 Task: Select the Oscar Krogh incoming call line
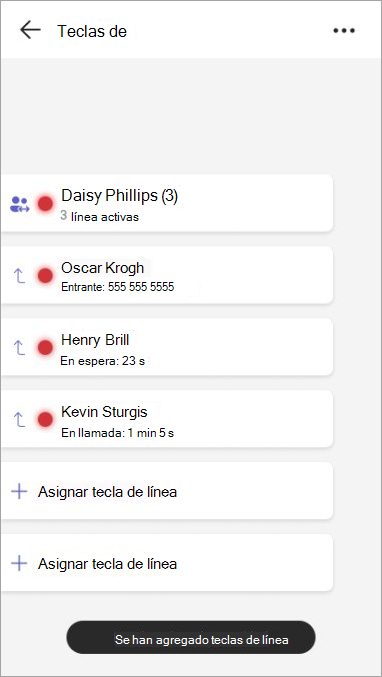167,275
